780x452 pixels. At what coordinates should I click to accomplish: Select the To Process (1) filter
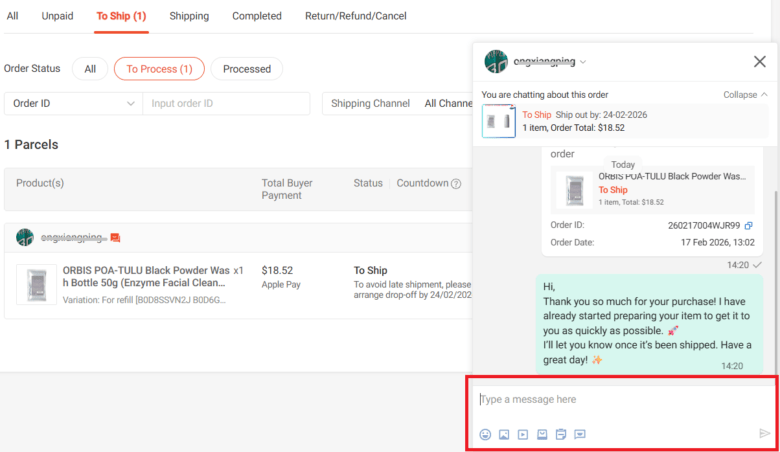(x=159, y=69)
